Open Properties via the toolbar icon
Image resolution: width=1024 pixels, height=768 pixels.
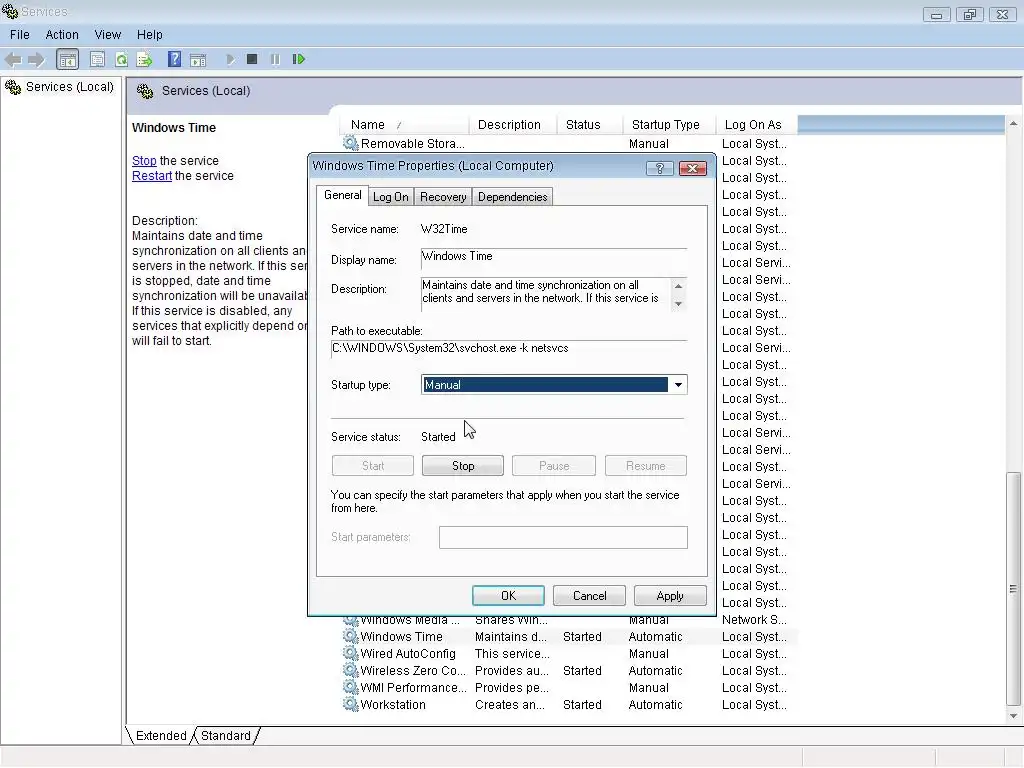point(97,60)
